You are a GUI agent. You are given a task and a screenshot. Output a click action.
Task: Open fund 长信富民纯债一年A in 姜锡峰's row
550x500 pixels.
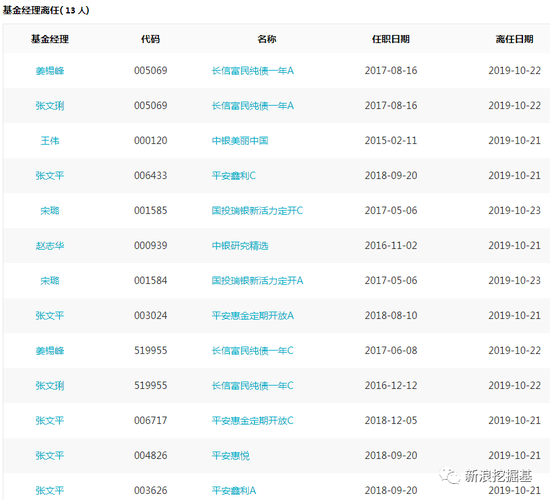(x=253, y=71)
